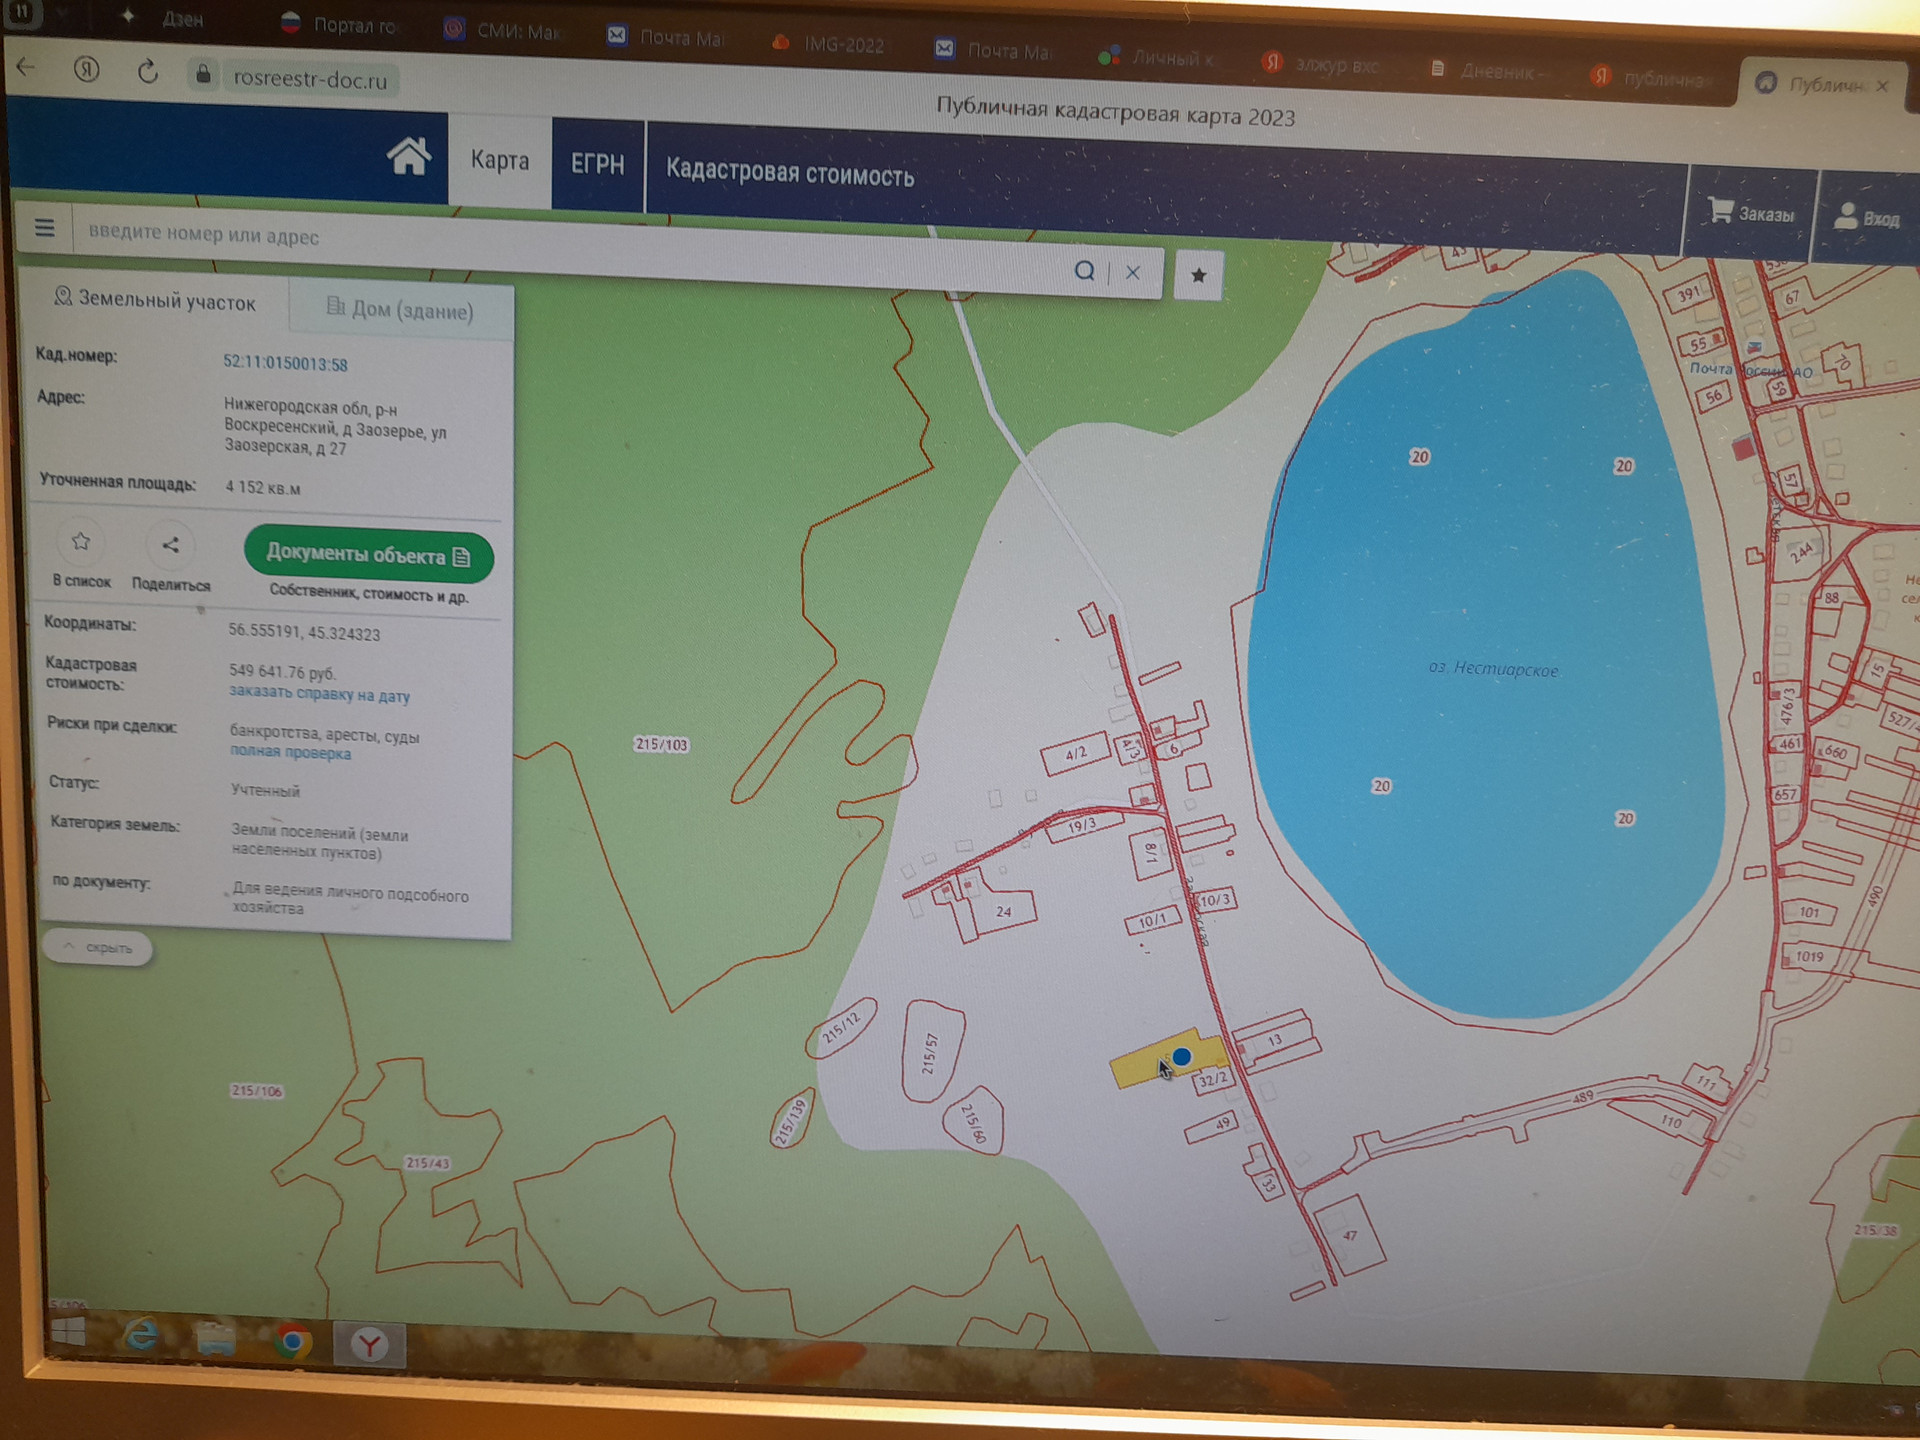Click the share icon in parcel card

click(171, 546)
